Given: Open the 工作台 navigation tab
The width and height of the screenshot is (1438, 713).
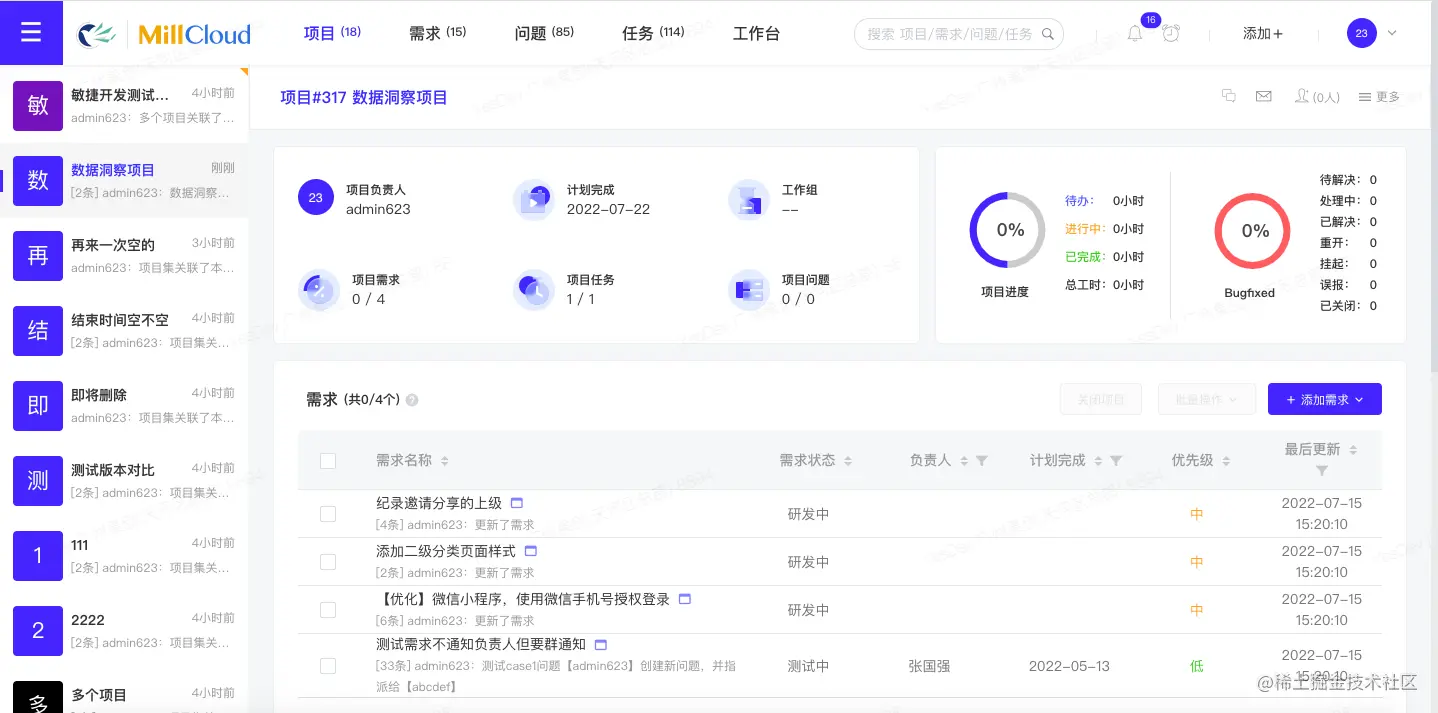Looking at the screenshot, I should pos(756,32).
